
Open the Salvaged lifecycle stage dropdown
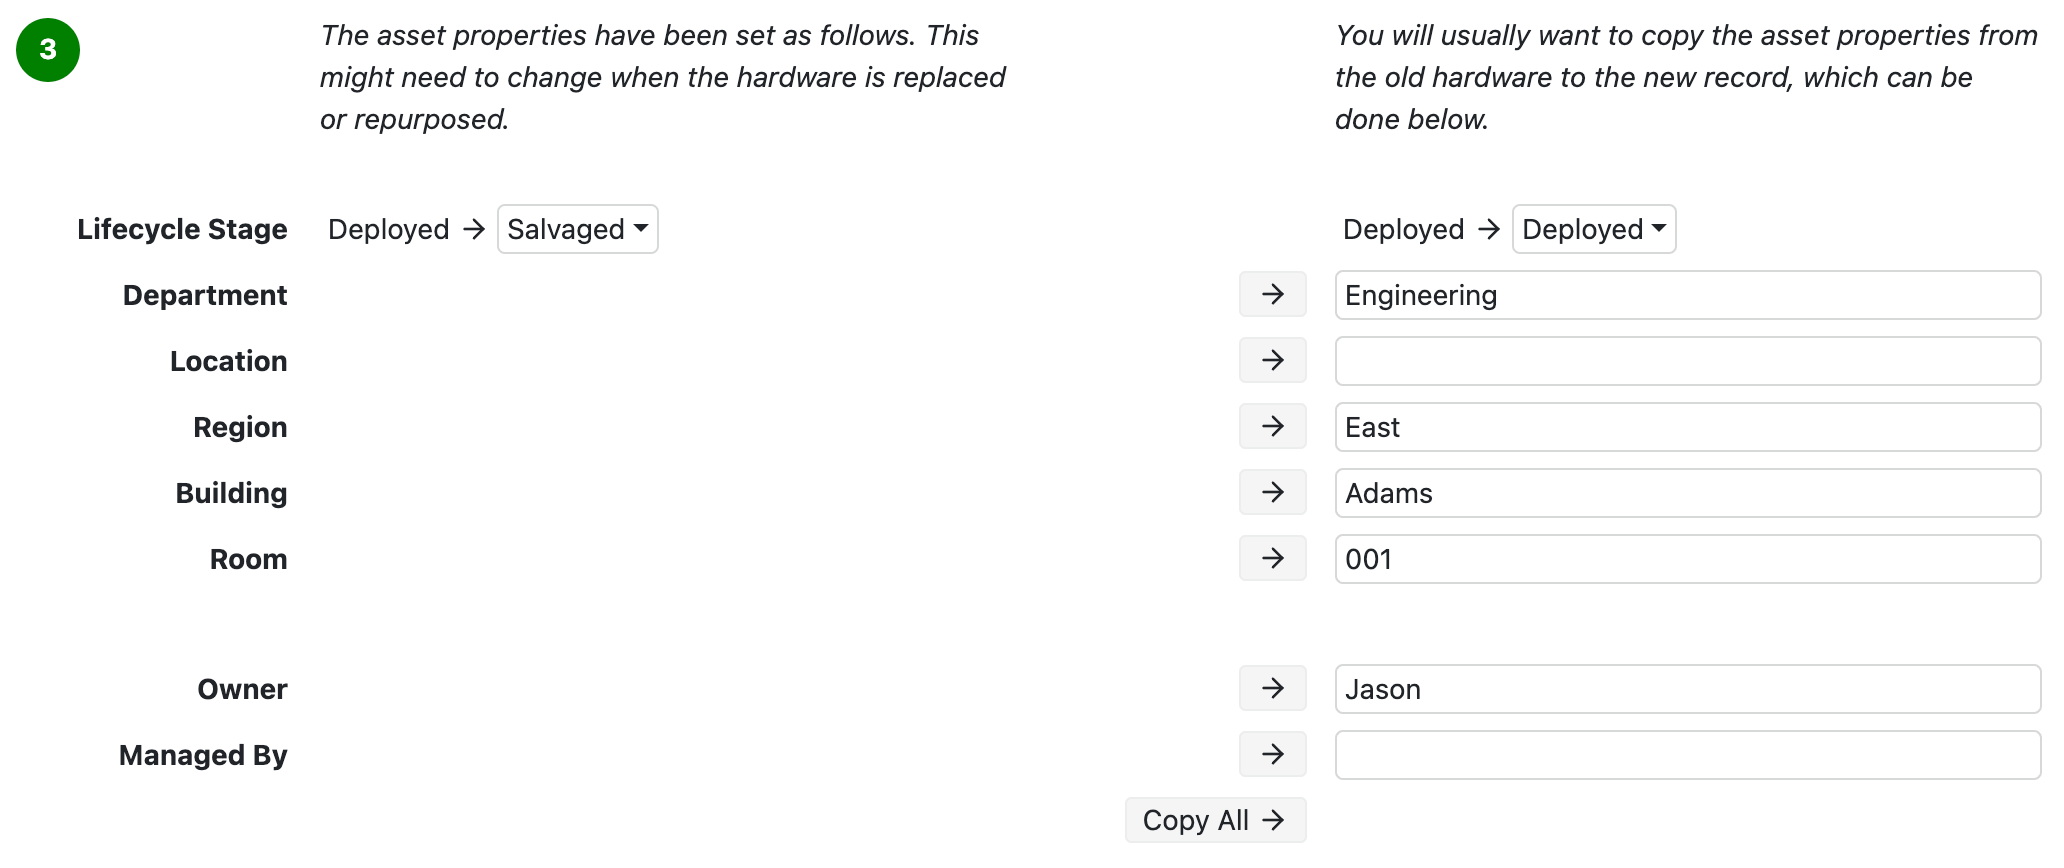click(x=577, y=229)
